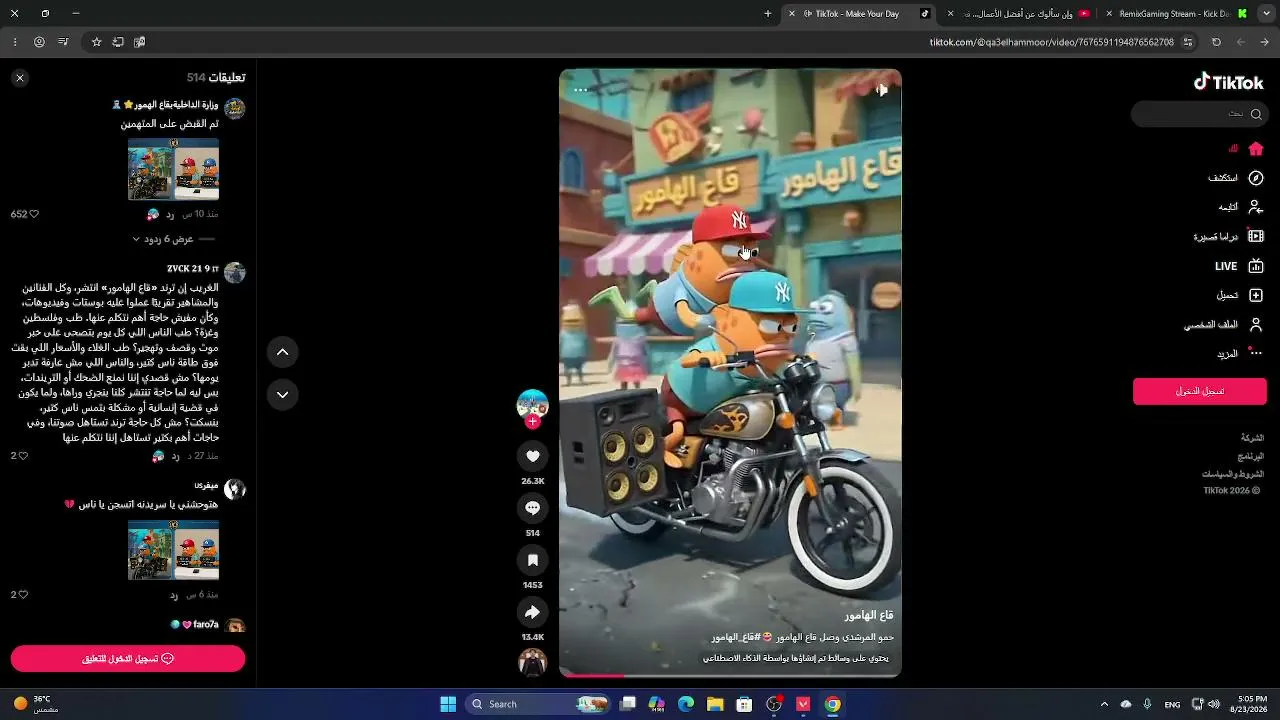This screenshot has height=720, width=1280.
Task: Save the video with the bookmark icon
Action: coord(532,560)
